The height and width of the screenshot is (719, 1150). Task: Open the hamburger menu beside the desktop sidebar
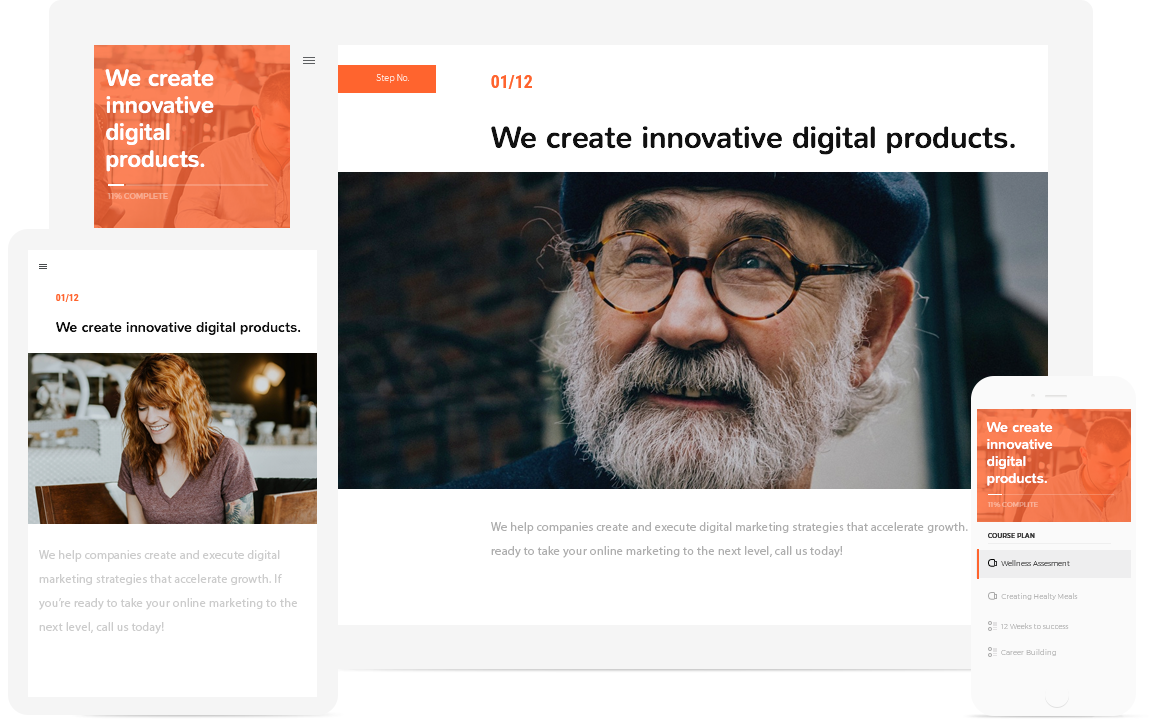(309, 61)
